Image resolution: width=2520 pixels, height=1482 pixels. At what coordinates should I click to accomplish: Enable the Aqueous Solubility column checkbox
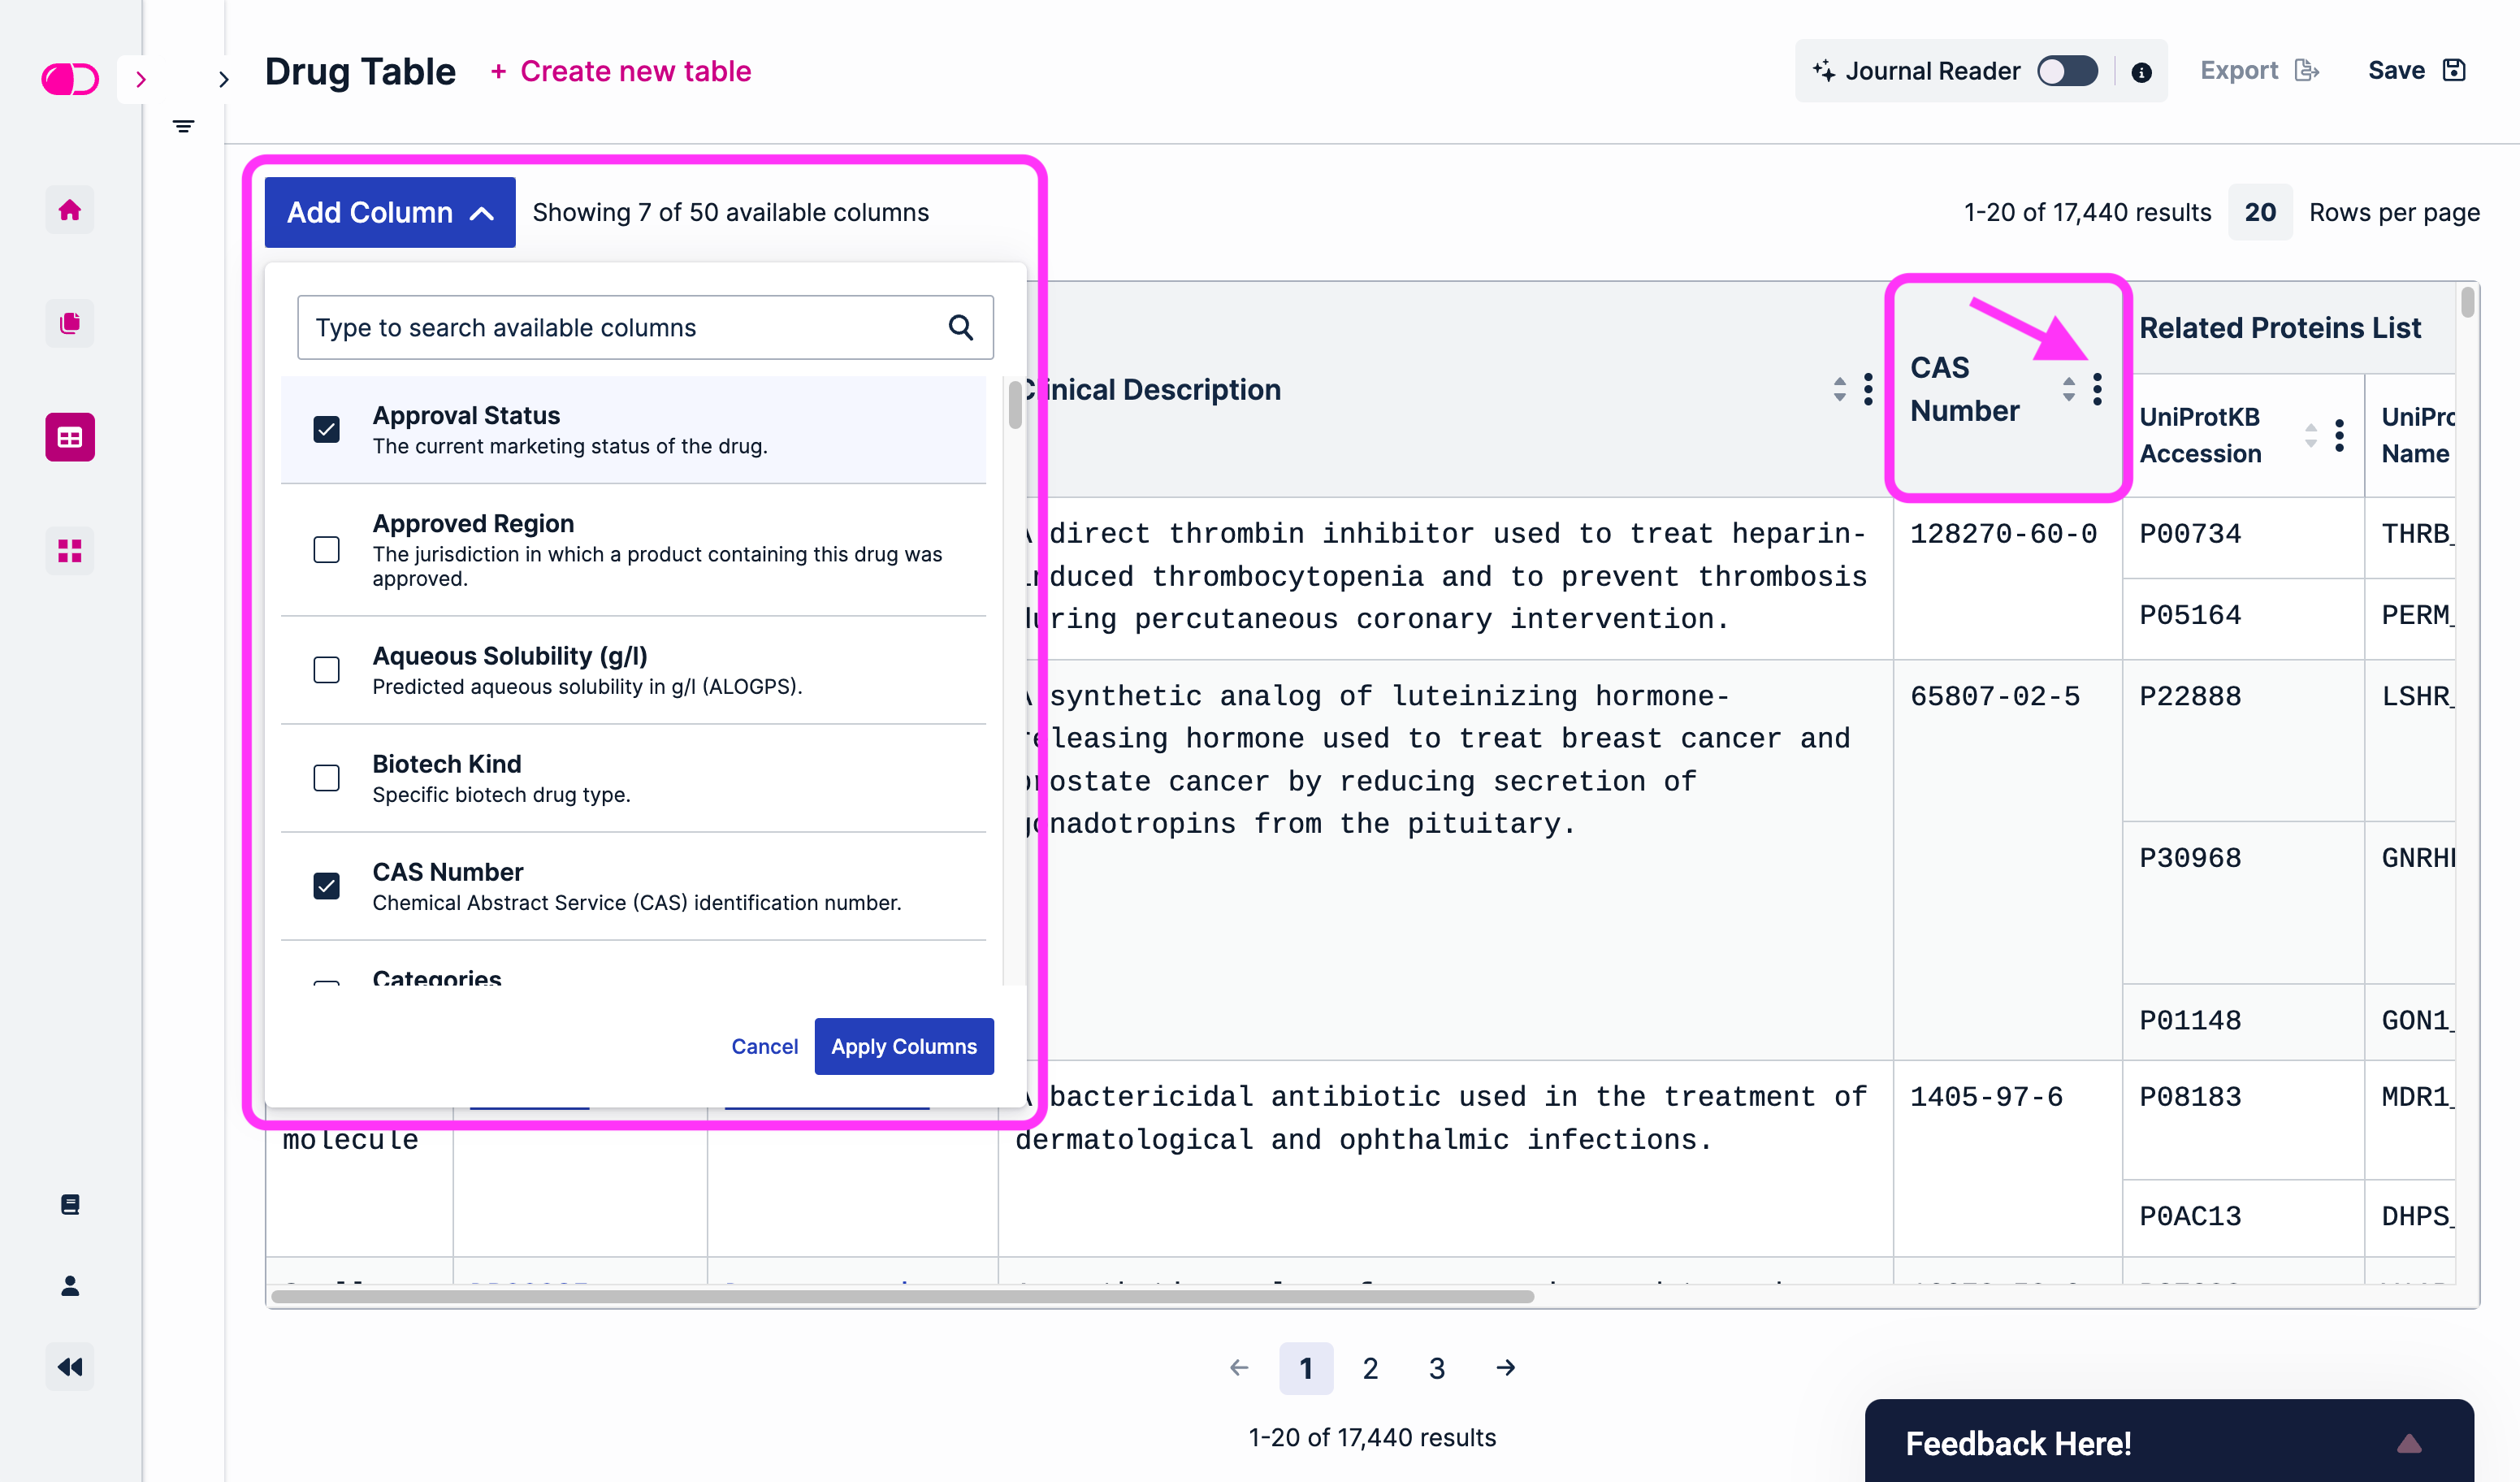click(326, 670)
